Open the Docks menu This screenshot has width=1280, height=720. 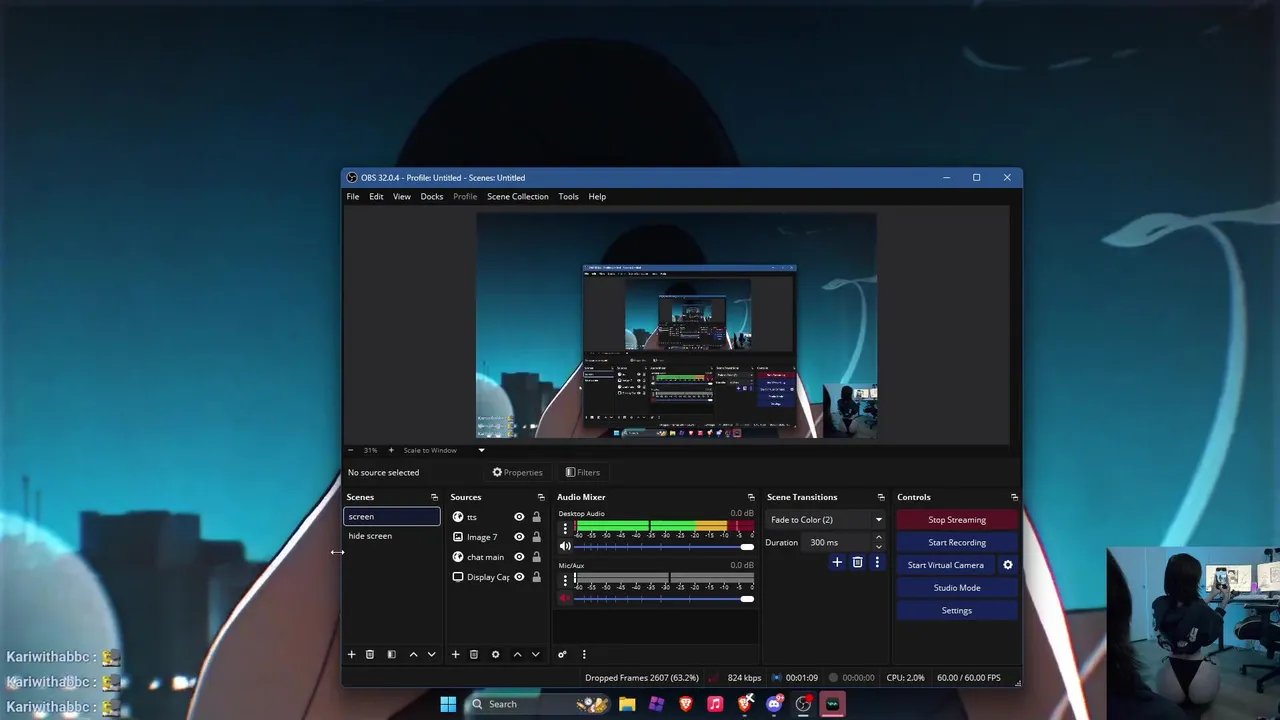click(x=431, y=196)
